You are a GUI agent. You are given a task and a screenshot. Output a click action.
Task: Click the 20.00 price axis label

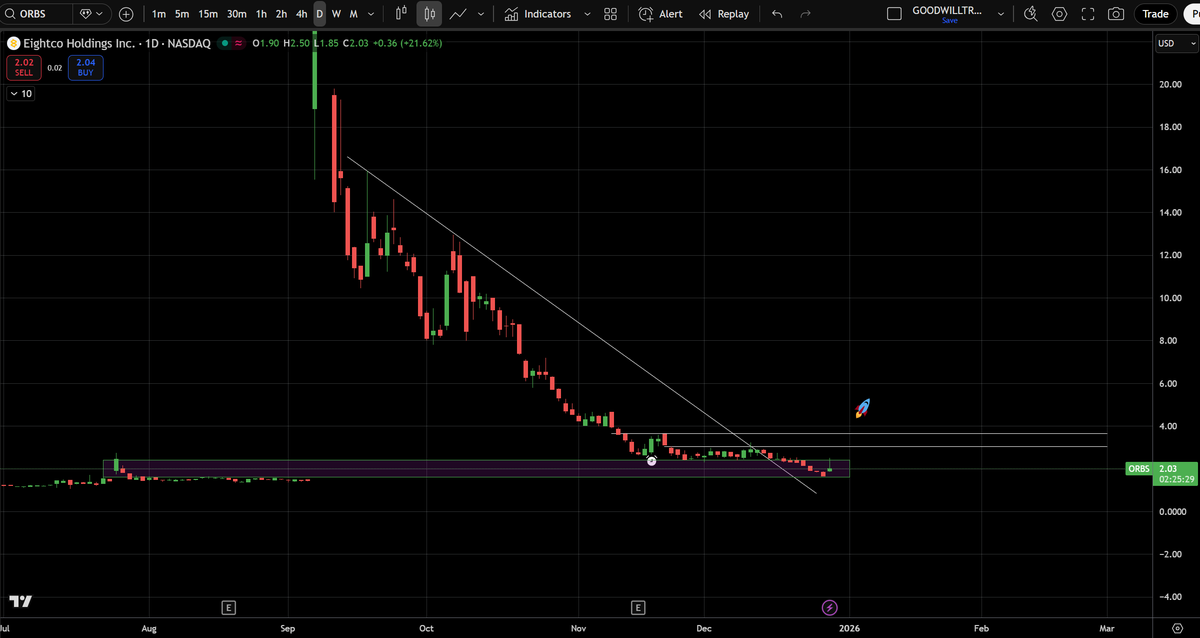coord(1170,84)
